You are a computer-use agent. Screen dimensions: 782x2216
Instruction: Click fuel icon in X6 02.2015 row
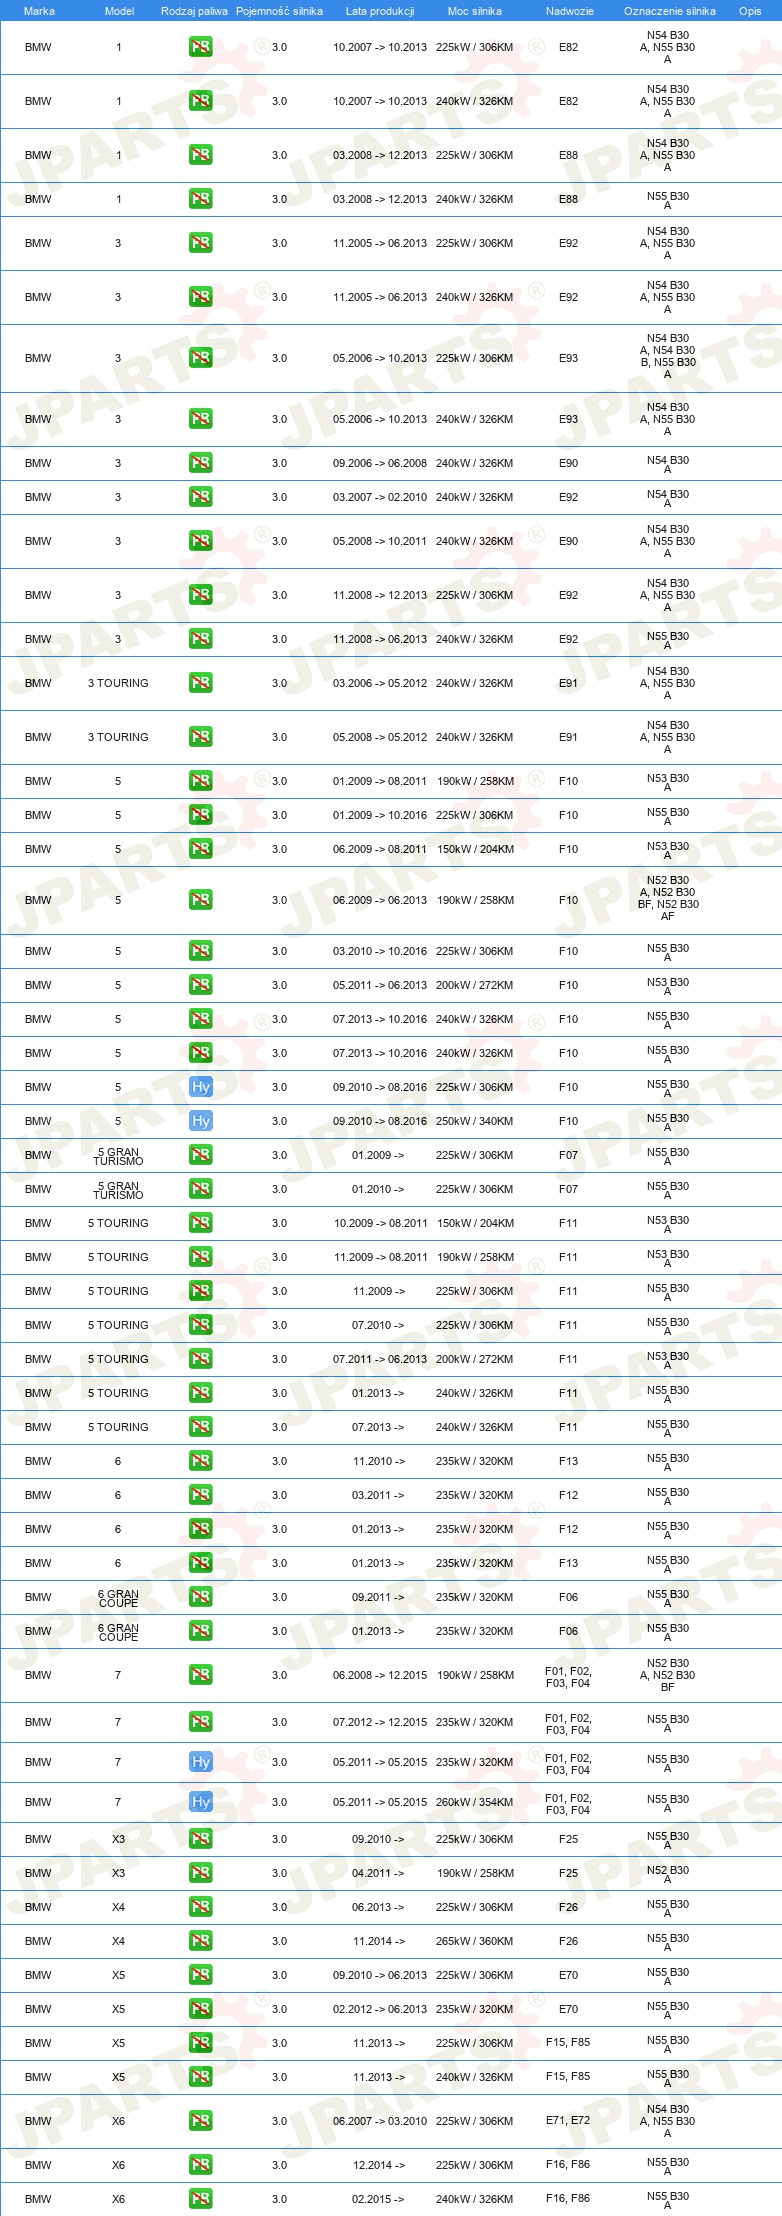201,2199
